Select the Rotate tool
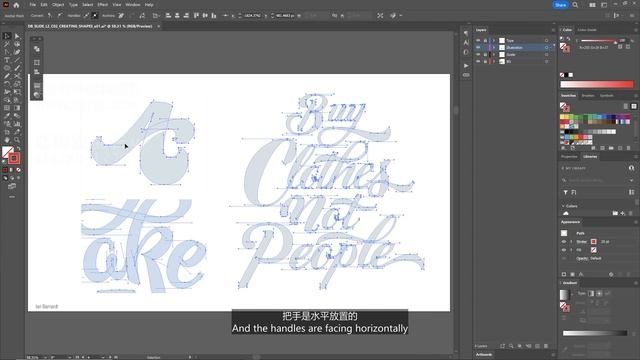Image resolution: width=640 pixels, height=360 pixels. click(x=7, y=84)
